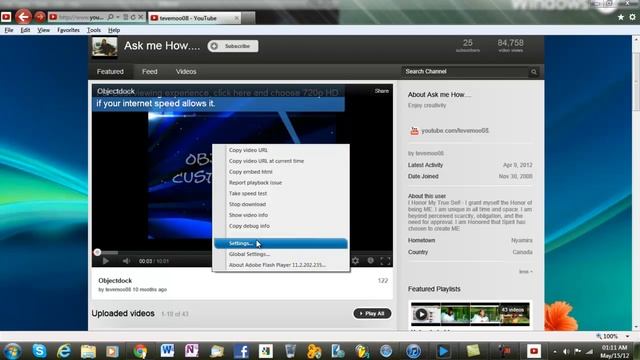Open the Objectdock video title link
Screen dimensions: 640x360
tap(115, 280)
